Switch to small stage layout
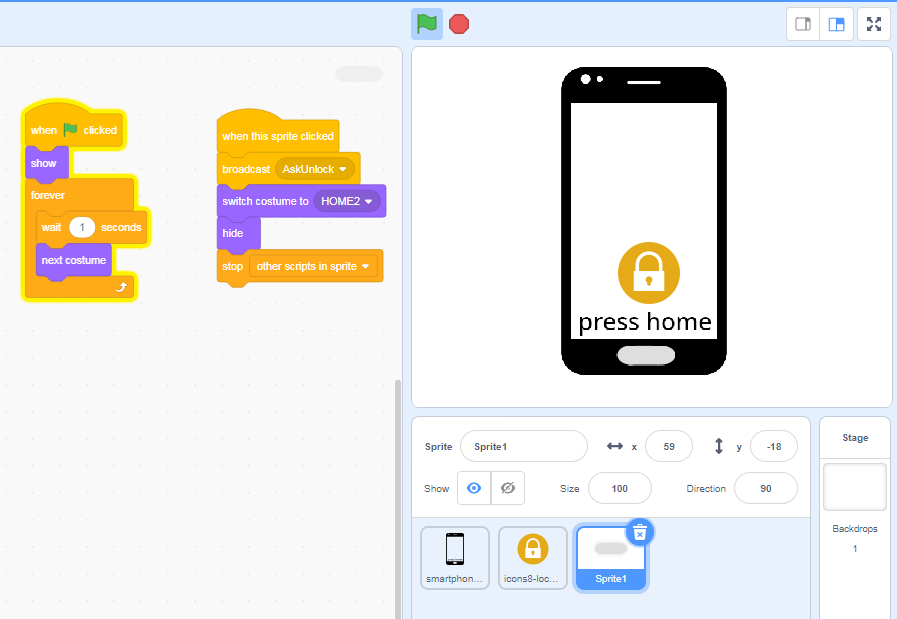The width and height of the screenshot is (897, 619). click(x=803, y=24)
